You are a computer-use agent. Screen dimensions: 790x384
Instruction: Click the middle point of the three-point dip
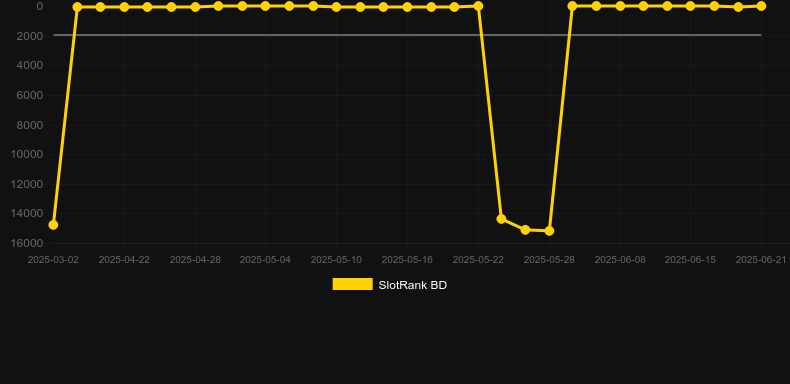tap(525, 230)
